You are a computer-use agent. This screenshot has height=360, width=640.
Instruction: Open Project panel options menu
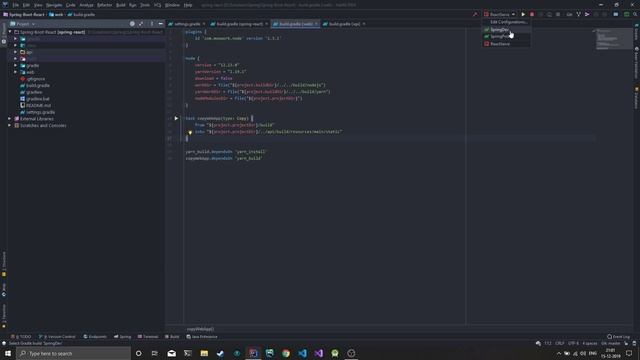point(151,24)
